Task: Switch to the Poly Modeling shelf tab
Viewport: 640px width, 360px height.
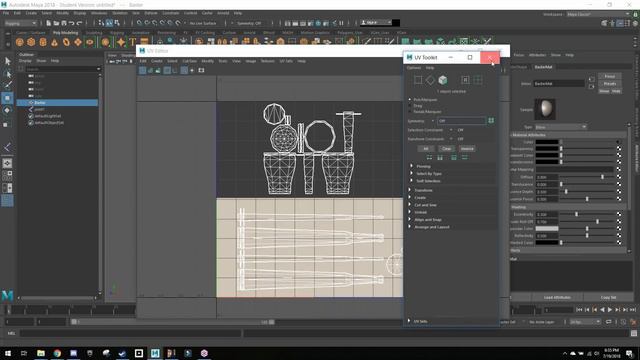Action: [65, 33]
